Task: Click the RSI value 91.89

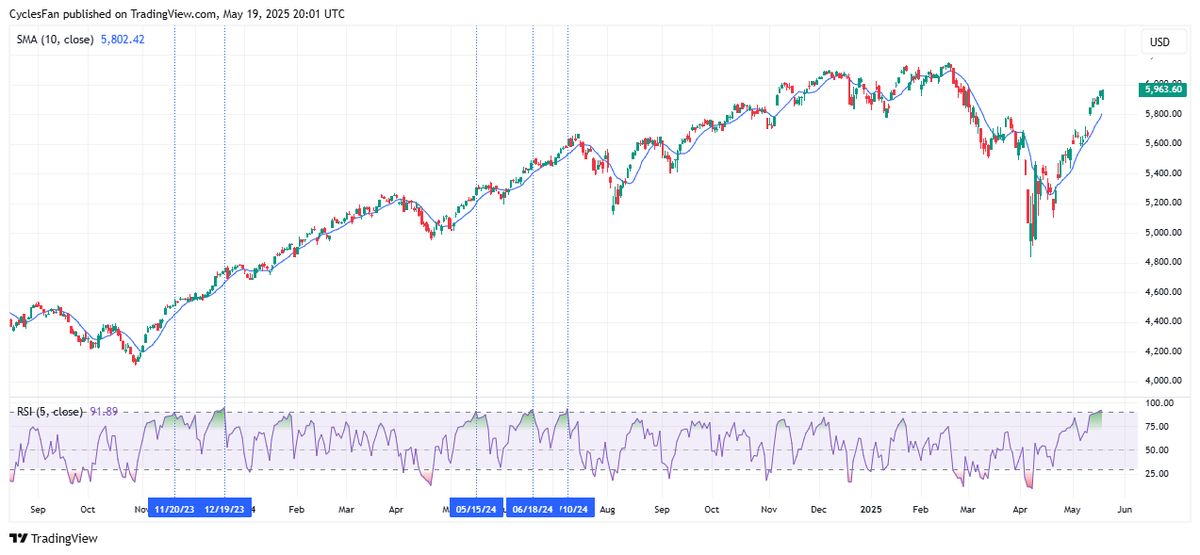Action: pos(102,412)
